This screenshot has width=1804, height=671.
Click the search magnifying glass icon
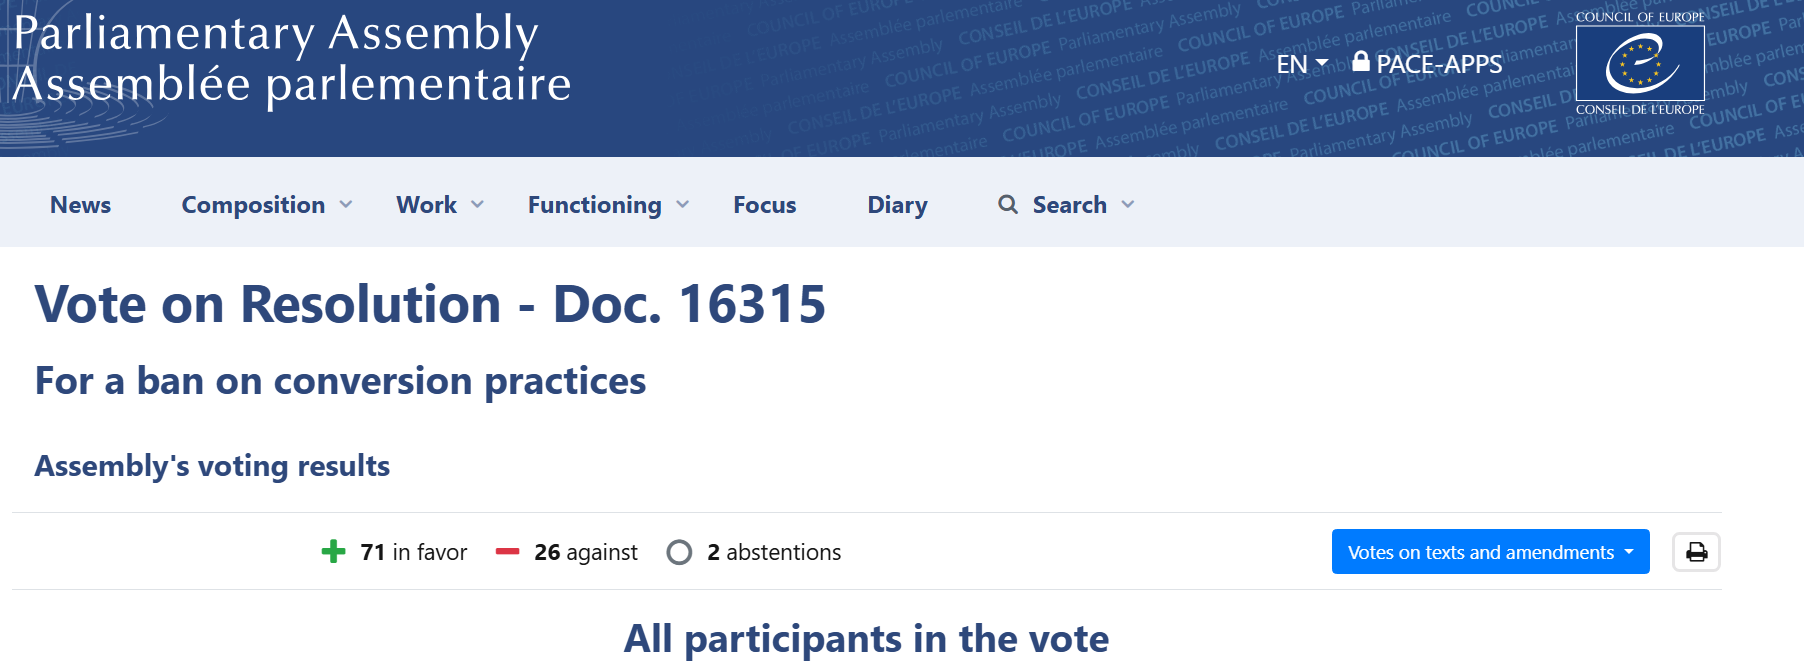1008,205
